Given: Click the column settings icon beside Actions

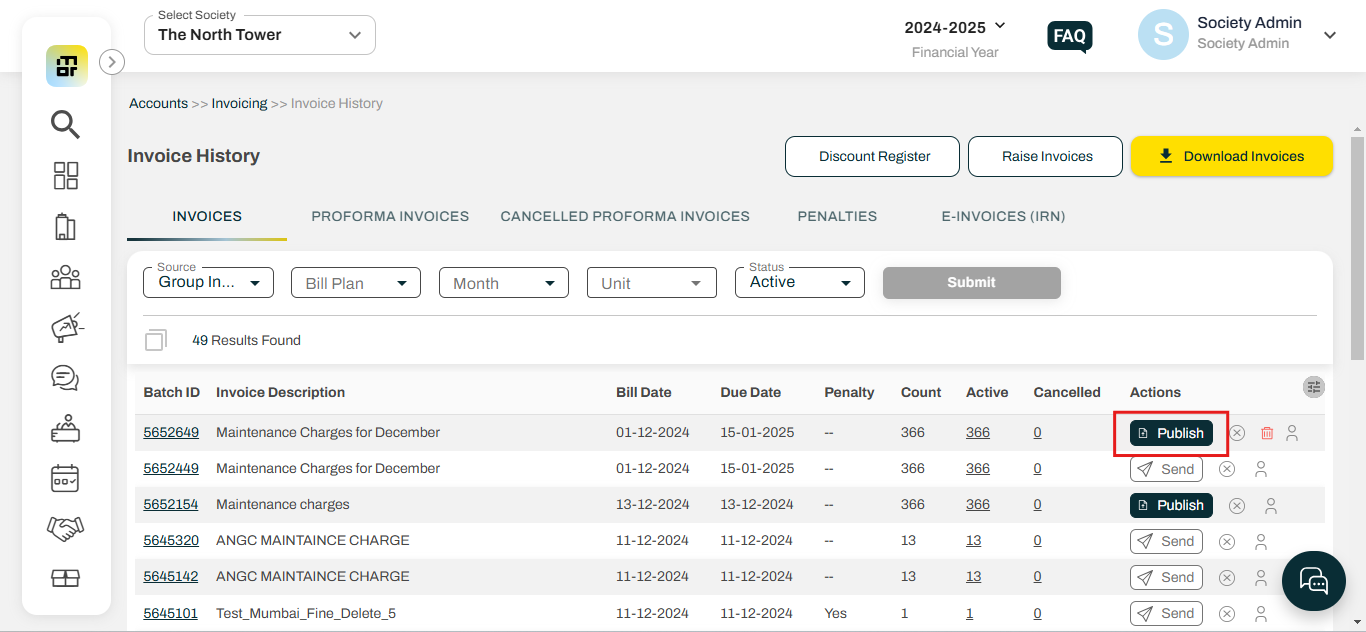Looking at the screenshot, I should point(1314,387).
